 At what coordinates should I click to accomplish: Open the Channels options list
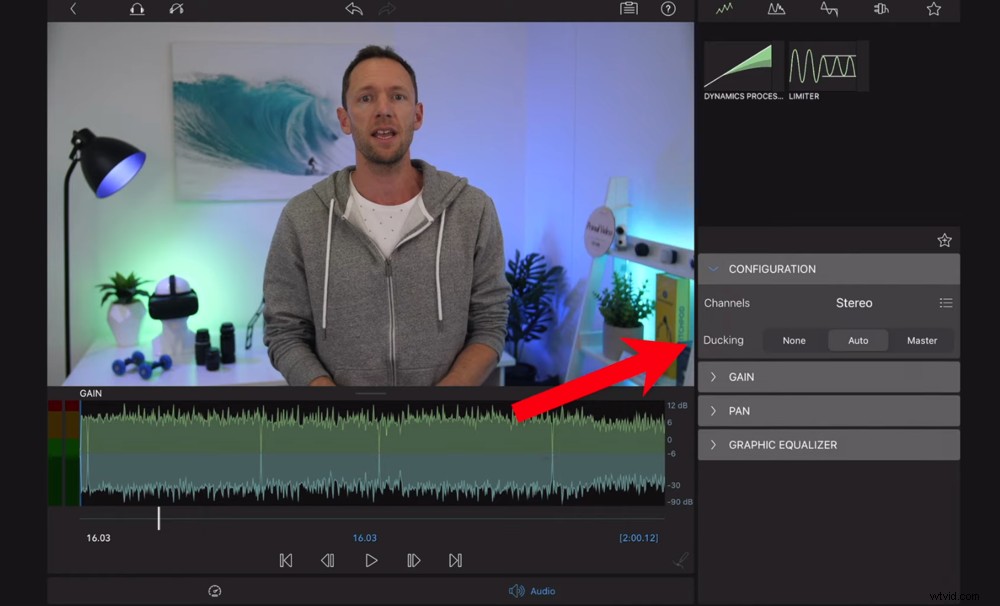(944, 302)
